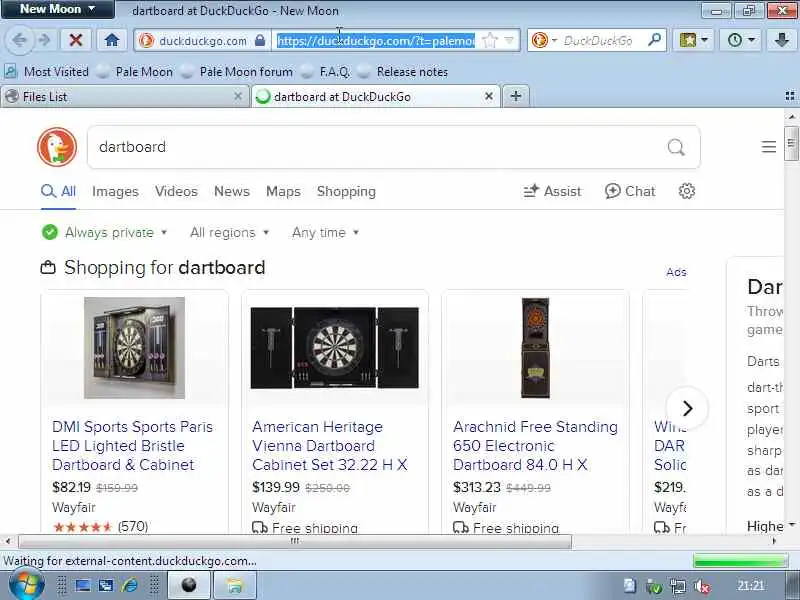Open the New Moon application menu
This screenshot has width=800, height=600.
(x=57, y=9)
